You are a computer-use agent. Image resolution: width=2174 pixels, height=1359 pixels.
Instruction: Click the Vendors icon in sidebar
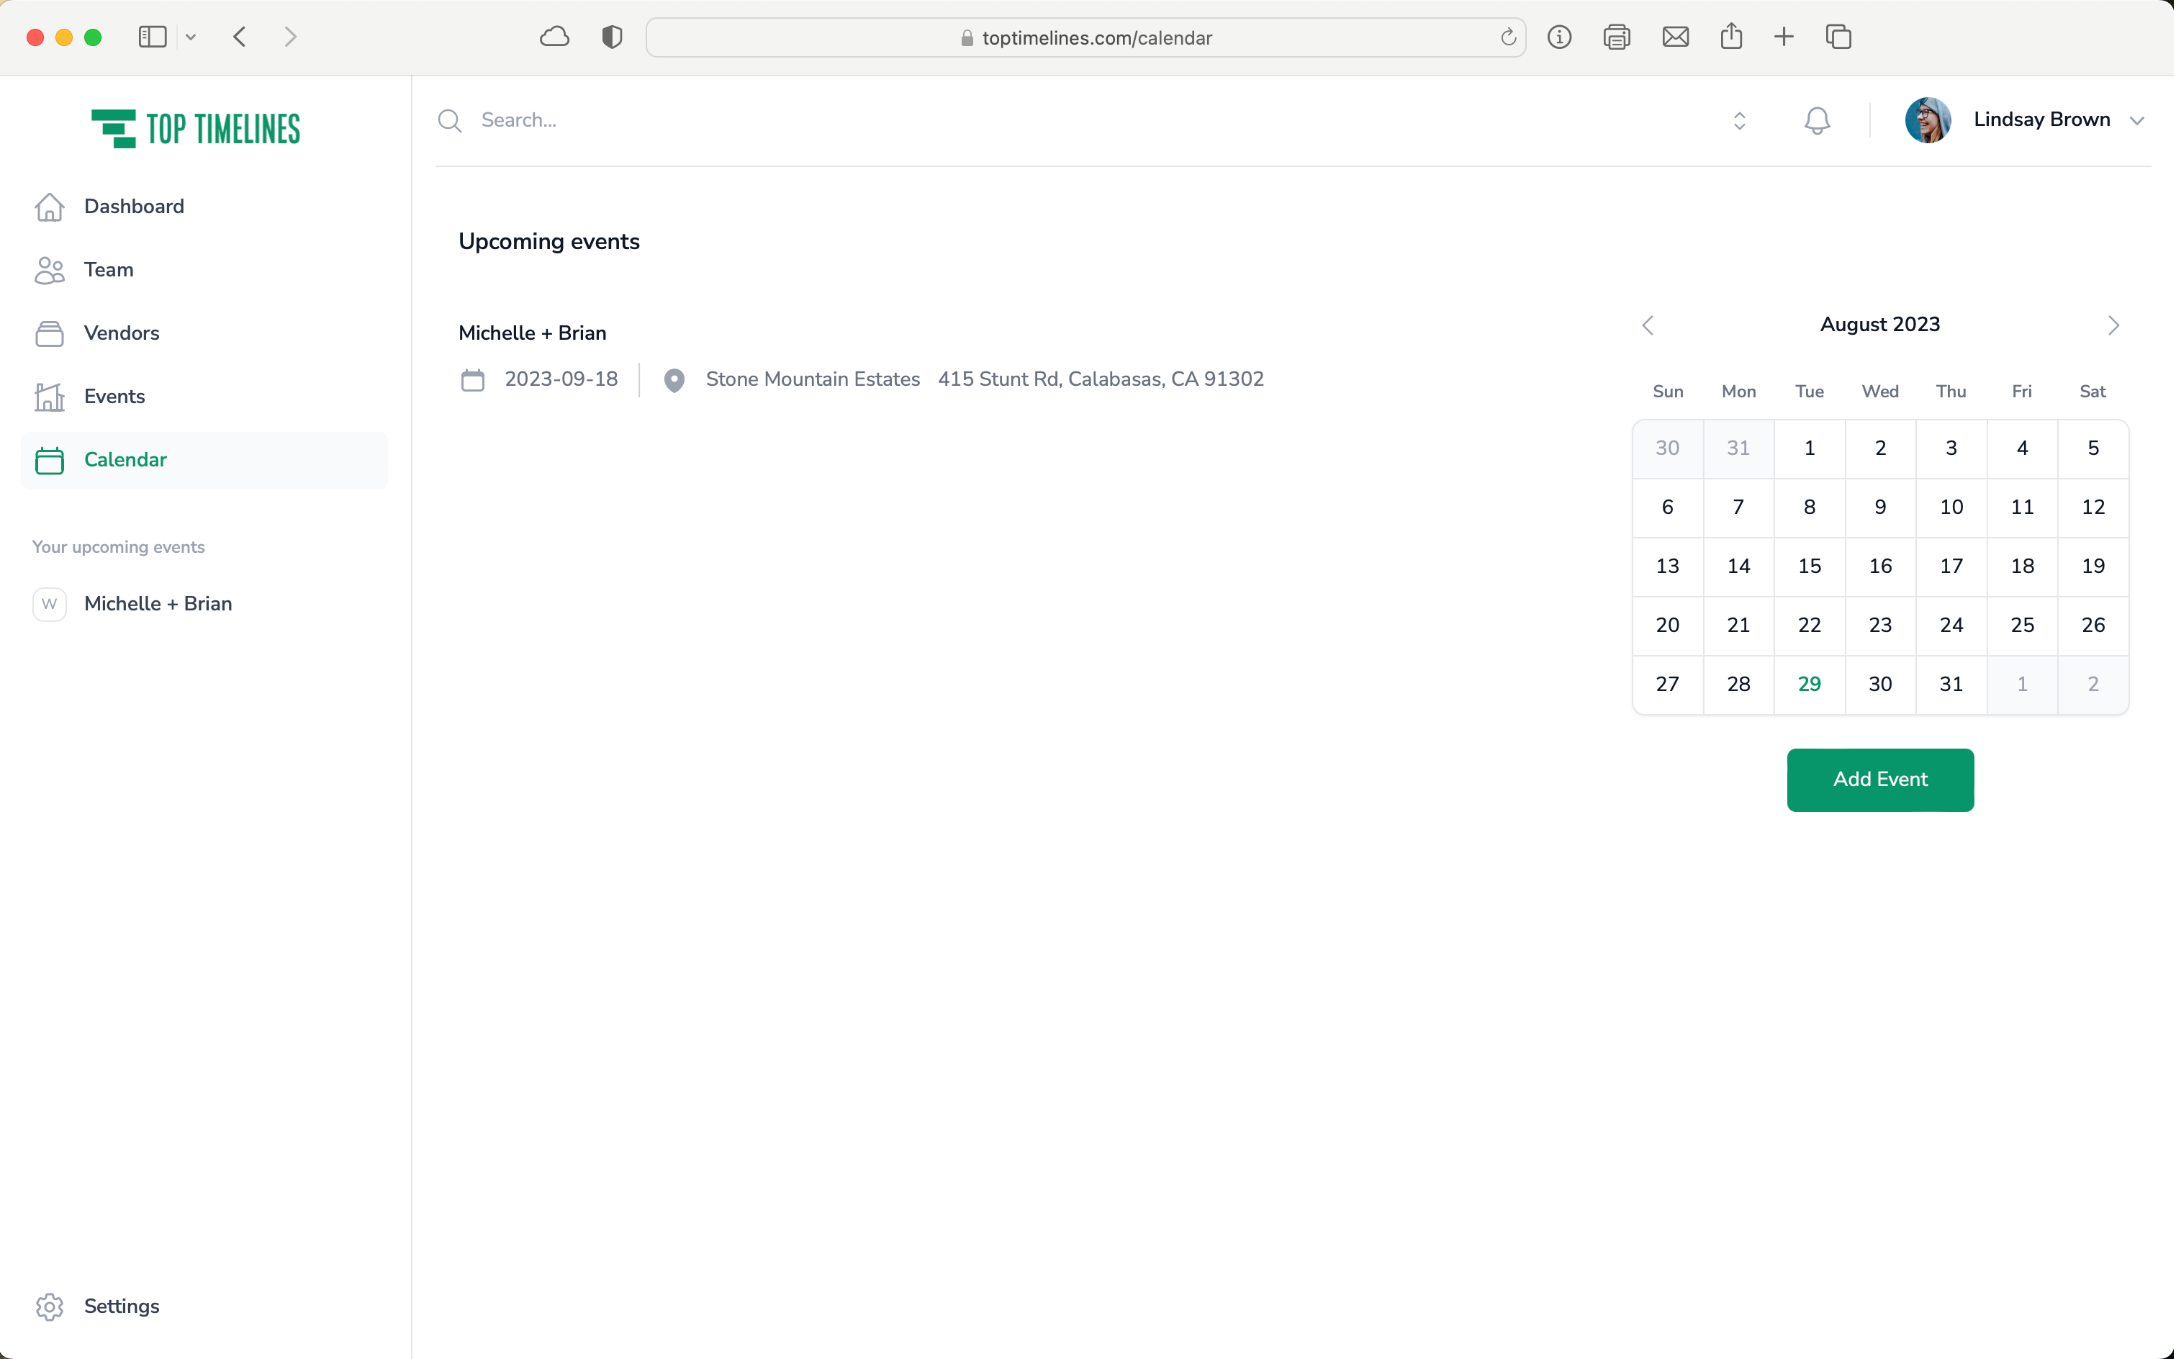click(49, 333)
